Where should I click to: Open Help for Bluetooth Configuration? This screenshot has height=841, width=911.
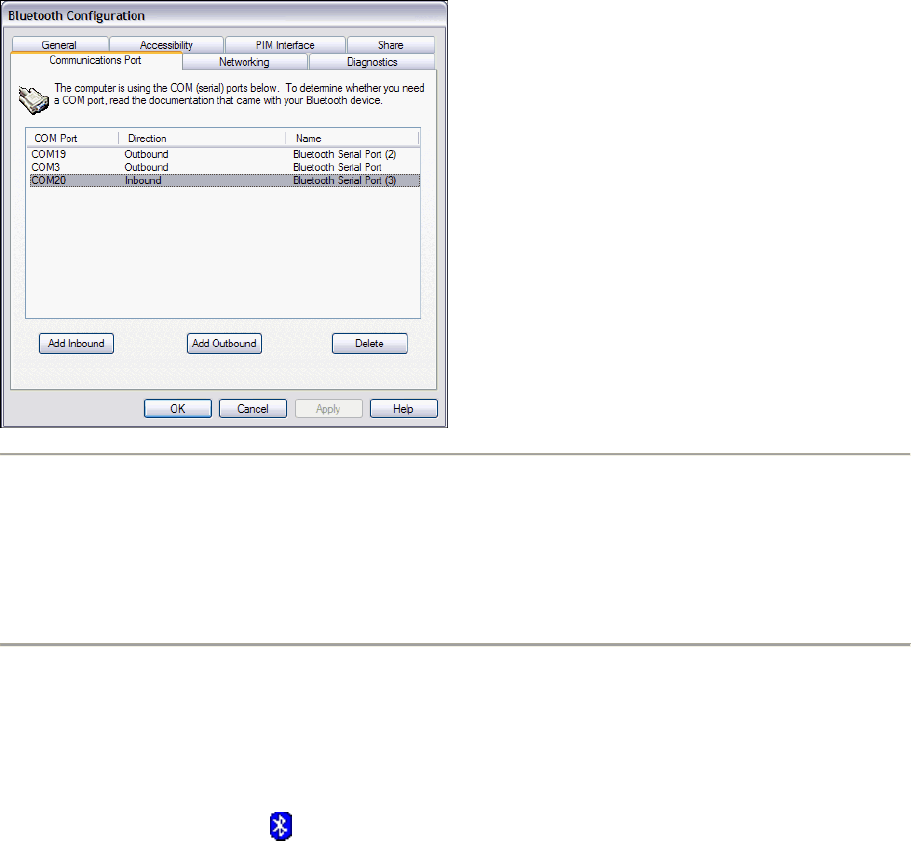[x=403, y=408]
